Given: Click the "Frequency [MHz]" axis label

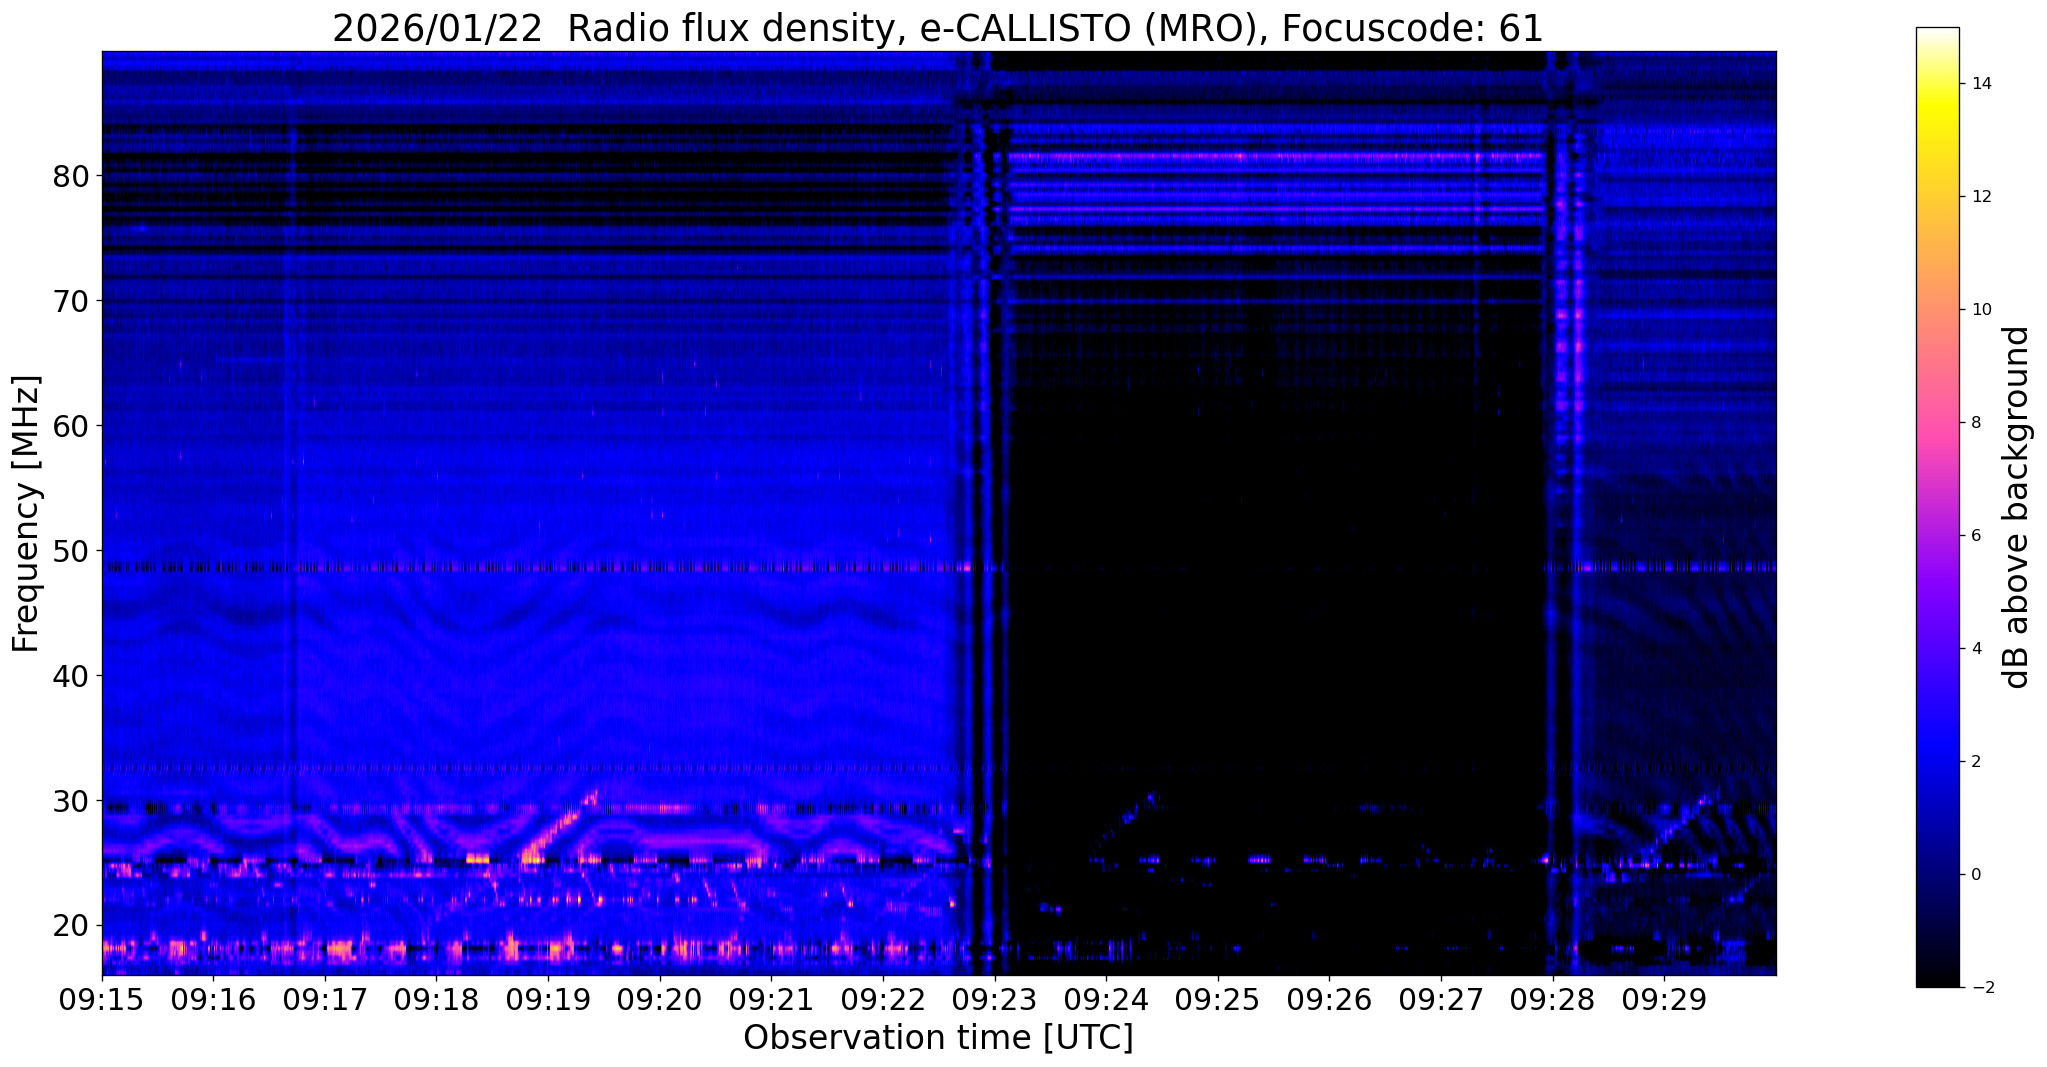Looking at the screenshot, I should coord(26,514).
